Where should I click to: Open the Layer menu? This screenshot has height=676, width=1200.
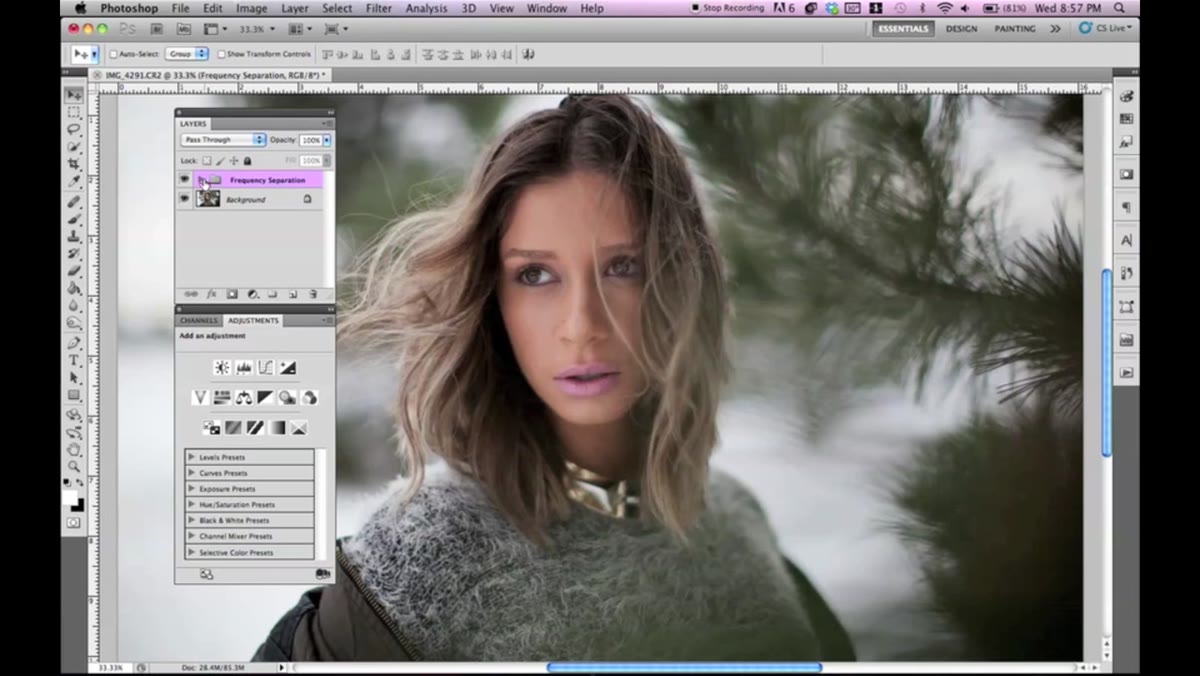click(x=295, y=8)
